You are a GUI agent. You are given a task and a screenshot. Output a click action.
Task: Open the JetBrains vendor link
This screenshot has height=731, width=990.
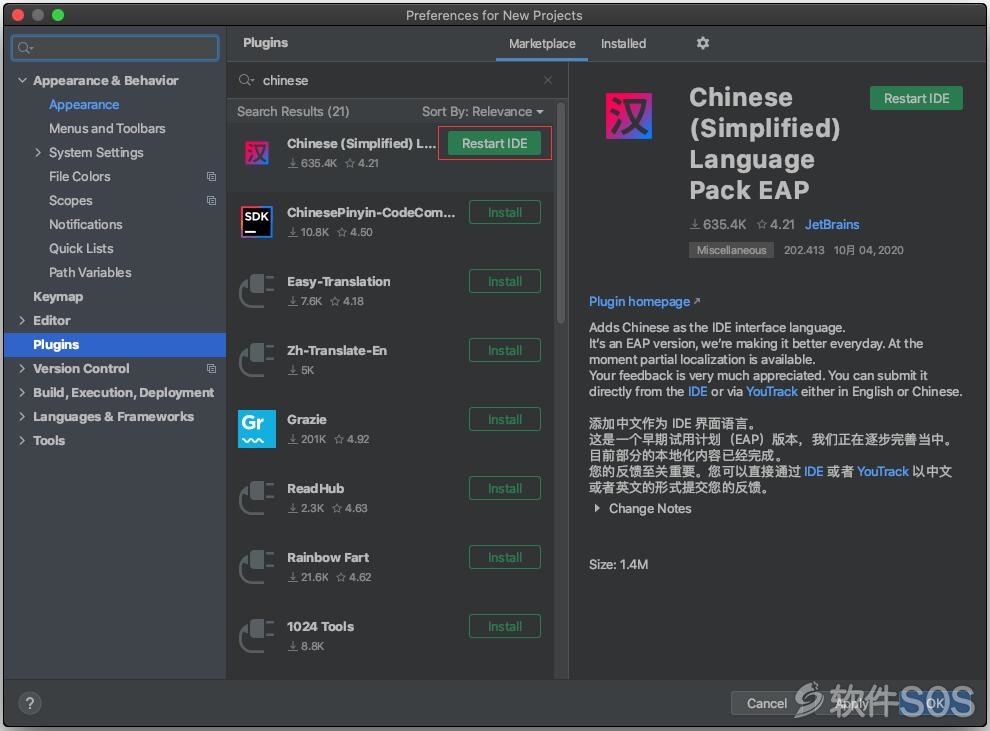[832, 224]
